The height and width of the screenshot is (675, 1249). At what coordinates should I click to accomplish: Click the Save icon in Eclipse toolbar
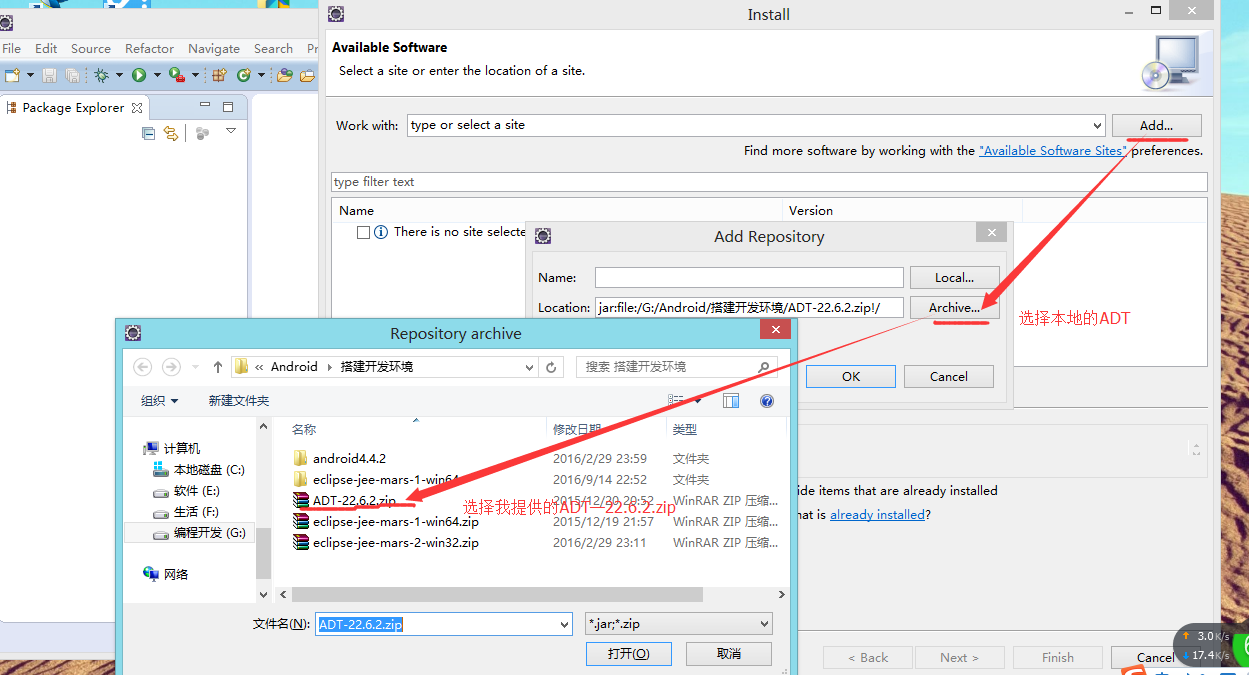pyautogui.click(x=49, y=75)
